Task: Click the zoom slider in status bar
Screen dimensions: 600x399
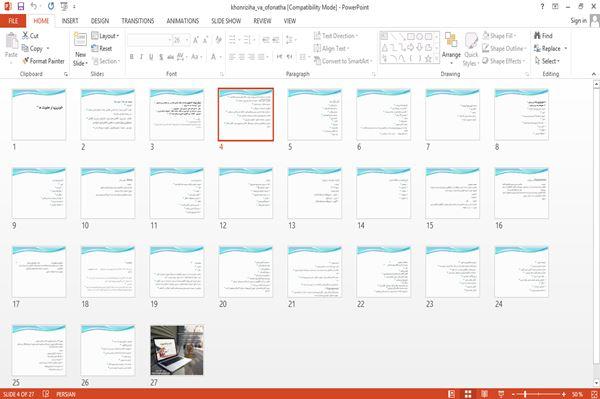Action: (538, 394)
